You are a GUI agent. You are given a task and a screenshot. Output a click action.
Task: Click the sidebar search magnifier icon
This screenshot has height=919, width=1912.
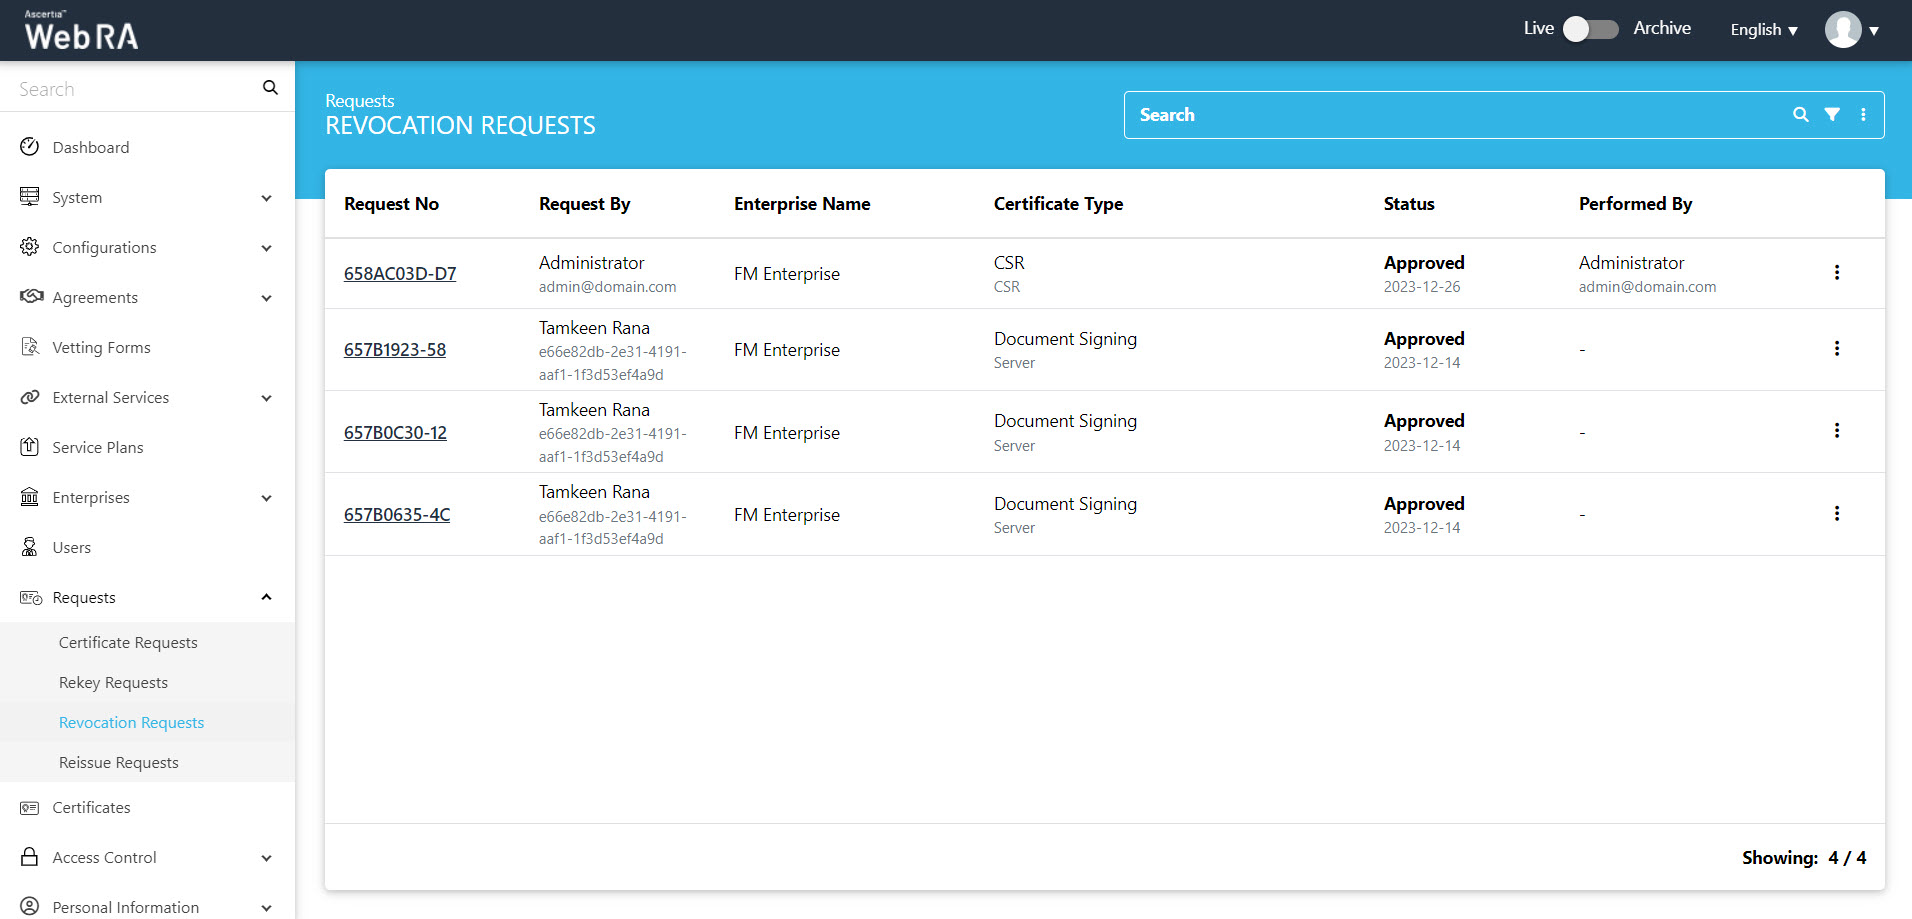point(270,88)
